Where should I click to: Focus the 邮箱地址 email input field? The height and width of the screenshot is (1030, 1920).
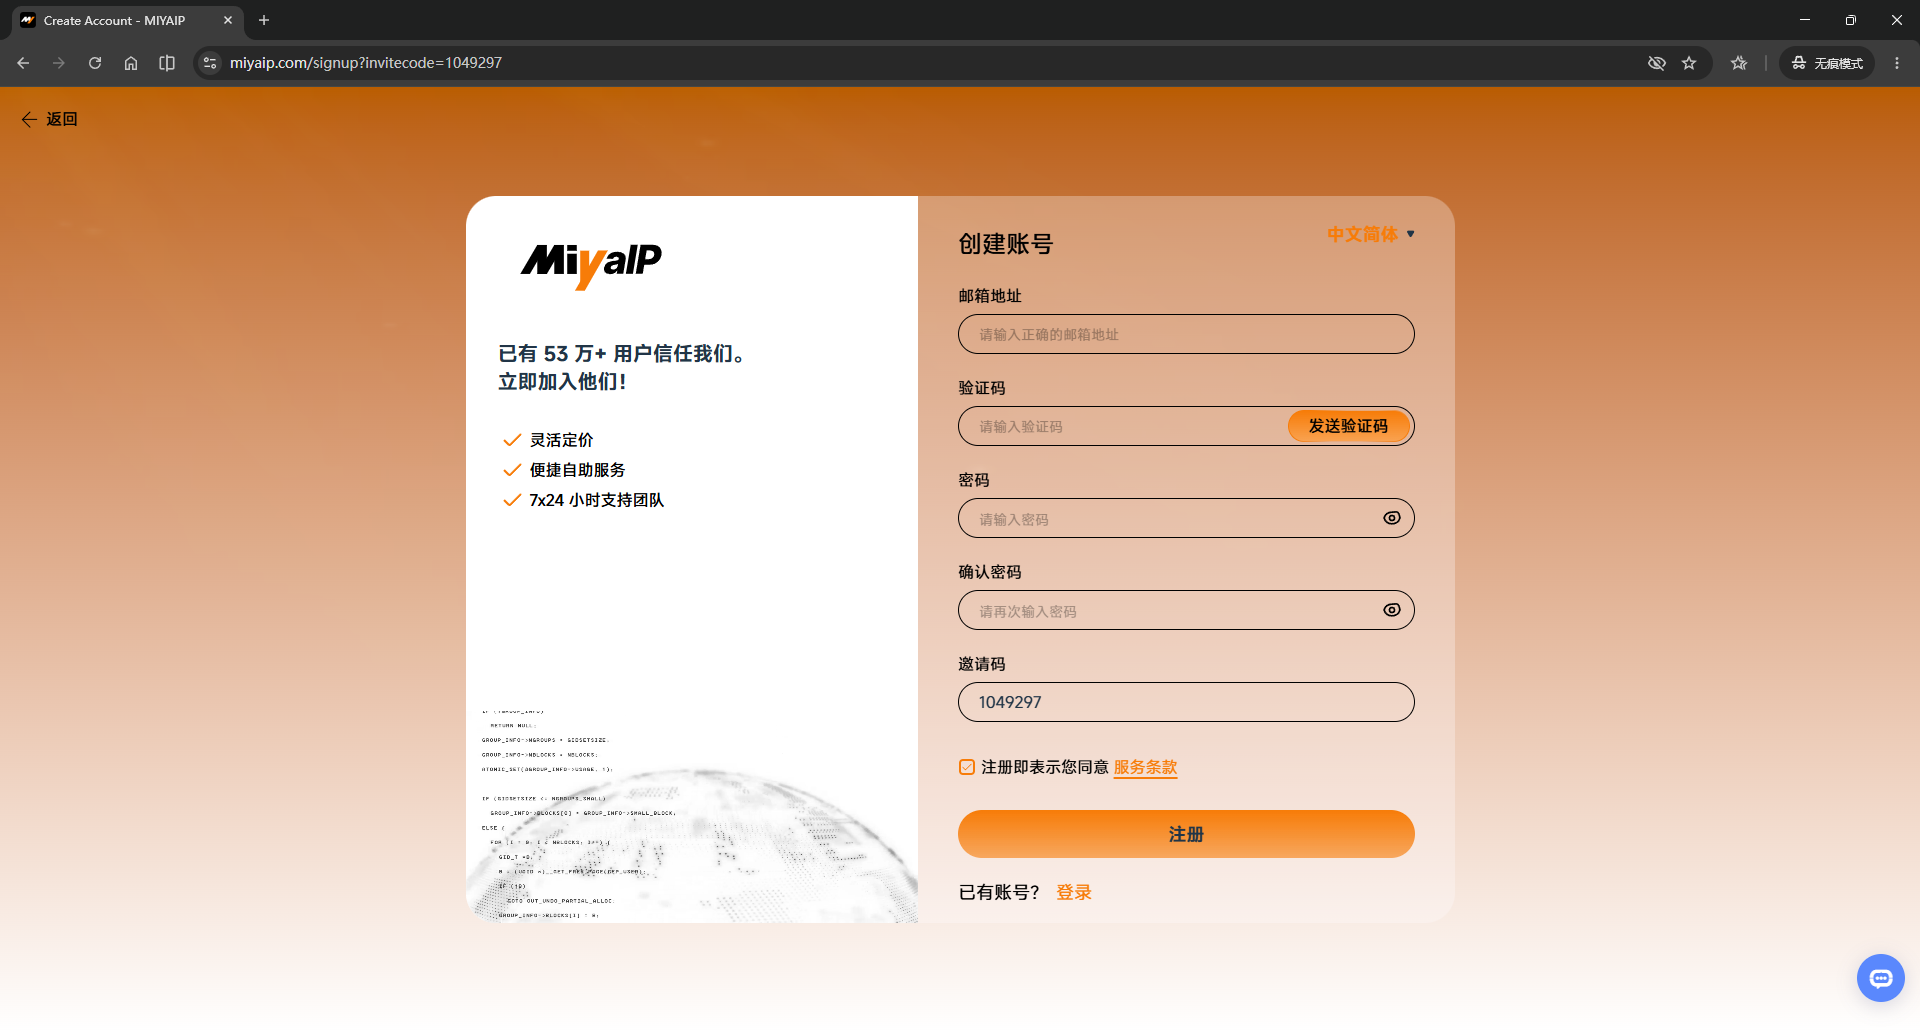coord(1186,334)
